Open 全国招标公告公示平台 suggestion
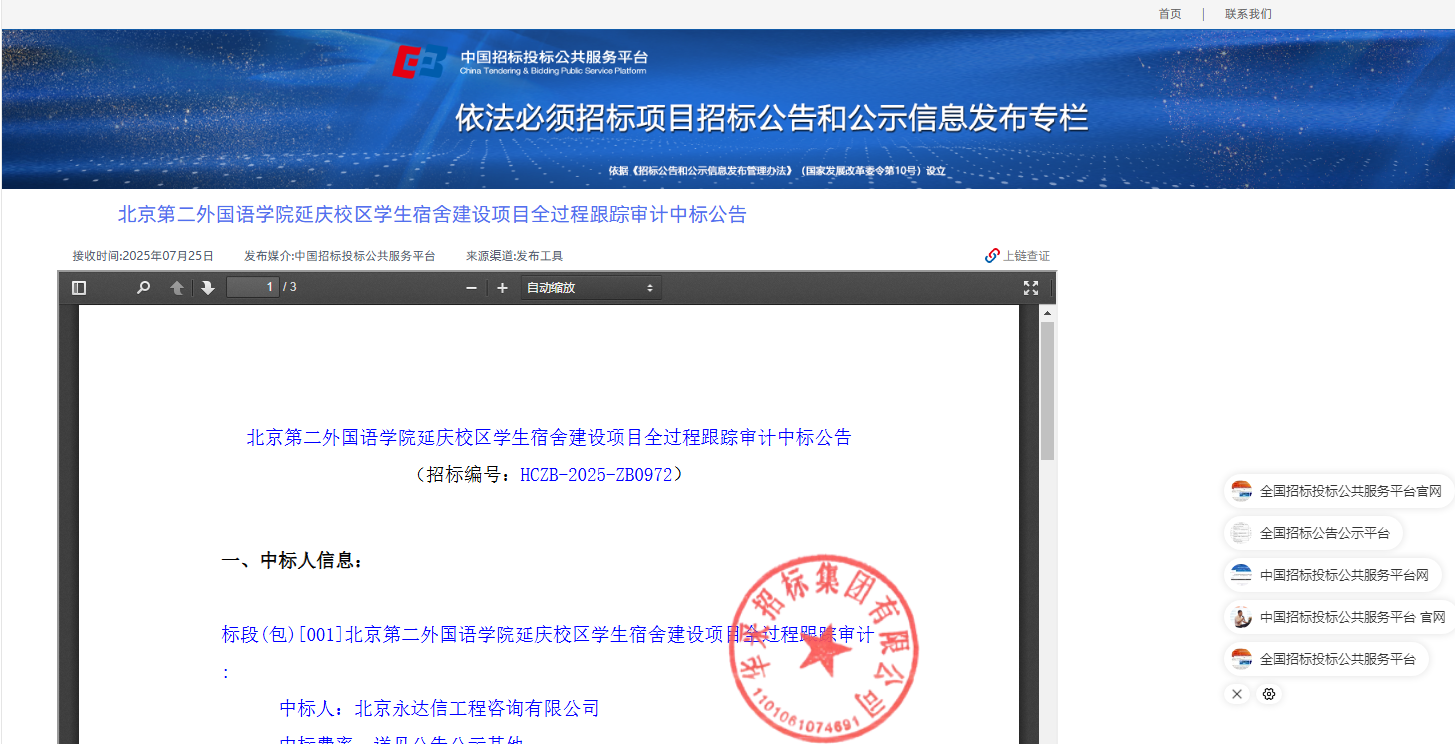The height and width of the screenshot is (744, 1455). click(1313, 533)
